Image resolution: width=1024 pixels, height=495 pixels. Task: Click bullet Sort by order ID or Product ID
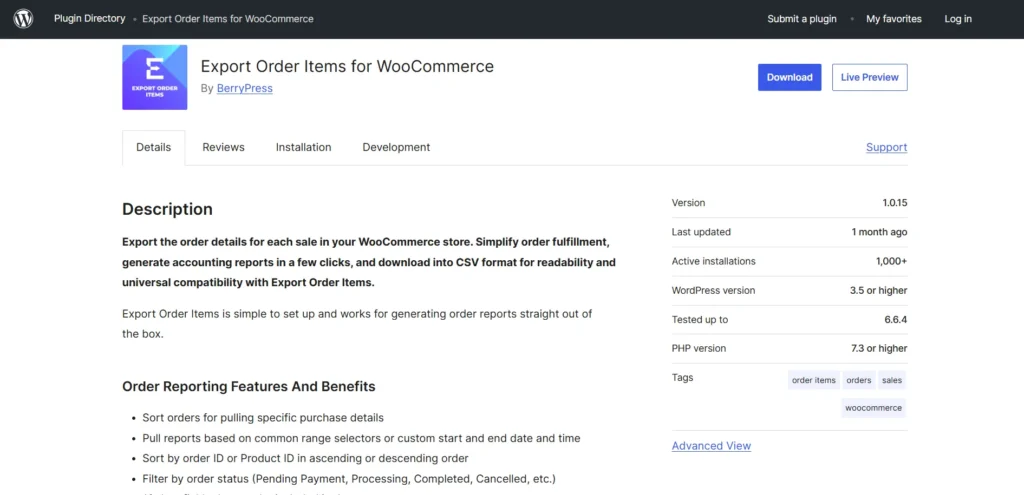click(306, 458)
